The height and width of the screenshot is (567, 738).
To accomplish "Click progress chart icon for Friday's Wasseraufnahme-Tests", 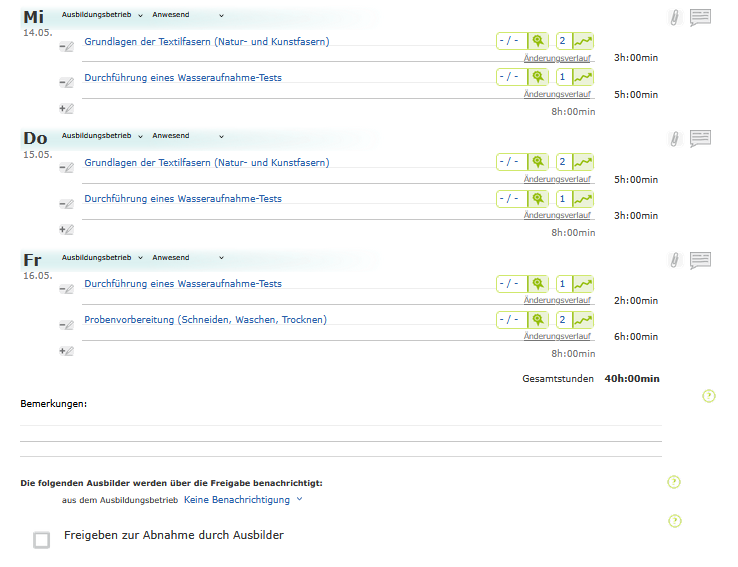I will pyautogui.click(x=583, y=284).
